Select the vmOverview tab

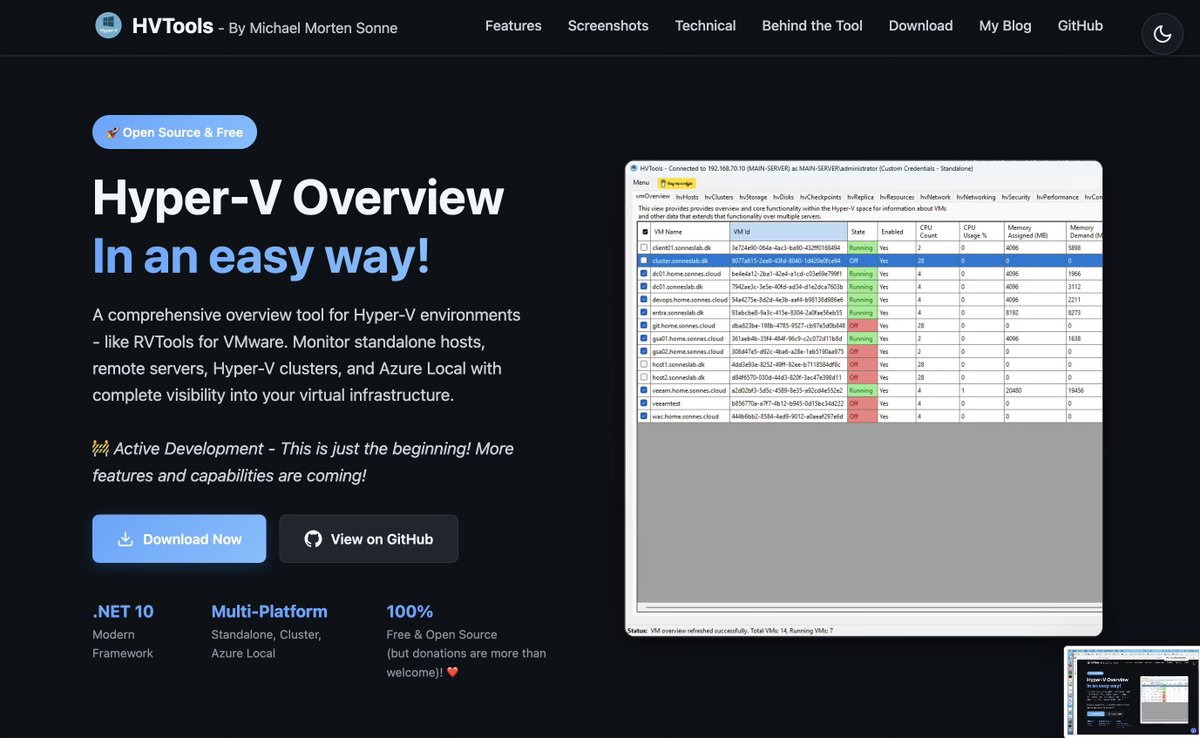coord(653,197)
